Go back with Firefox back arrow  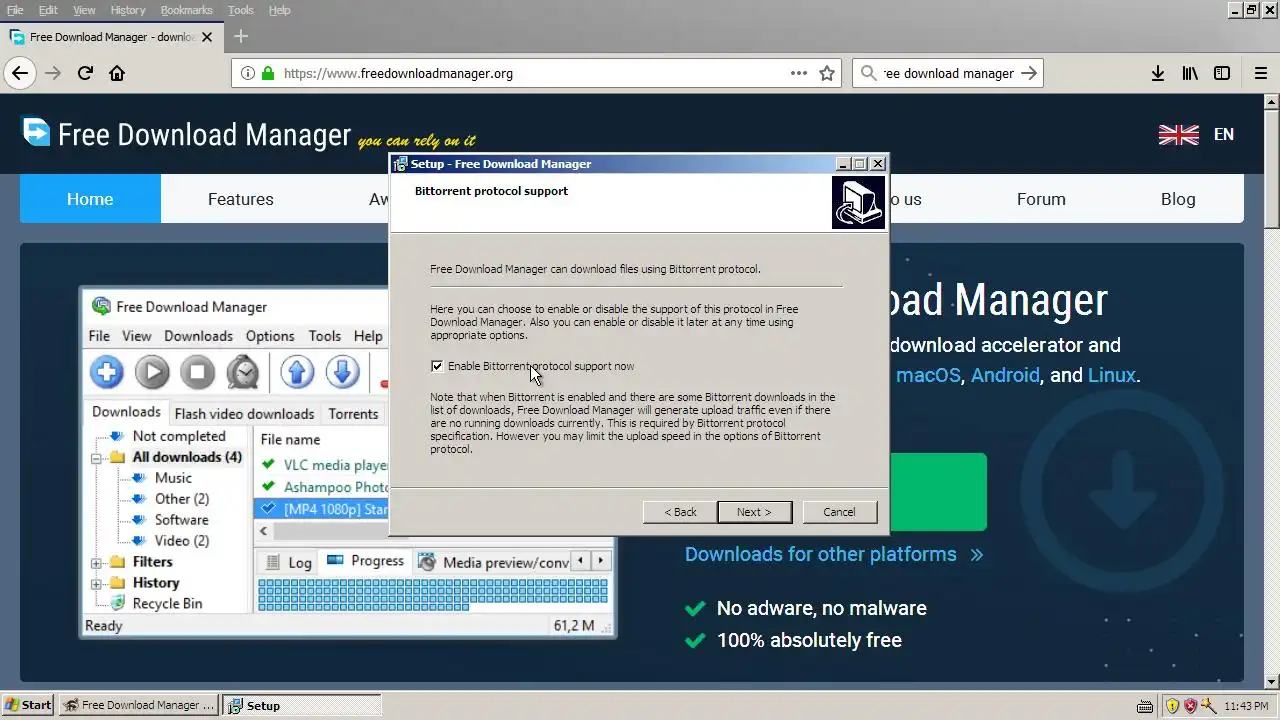pos(20,73)
